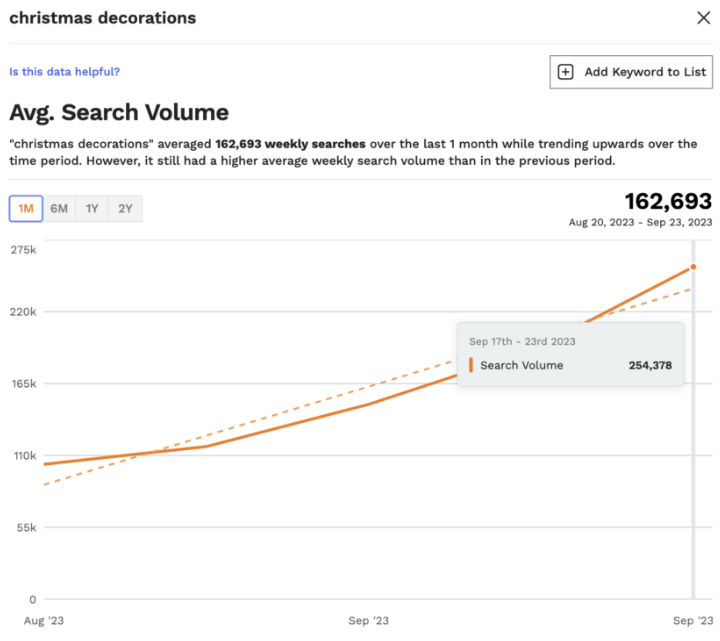Click the Avg. Search Volume heading
This screenshot has height=641, width=720.
119,112
